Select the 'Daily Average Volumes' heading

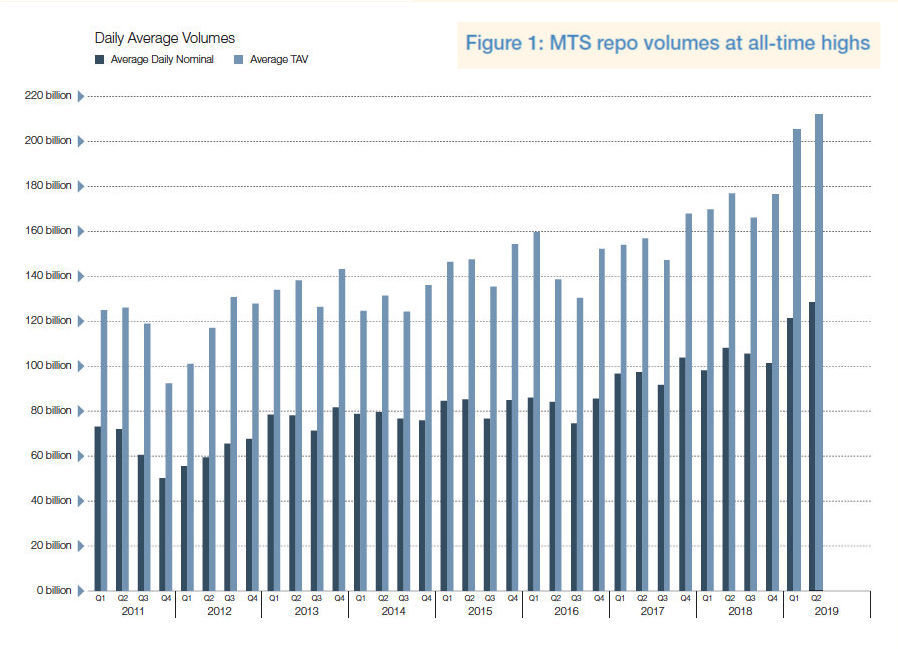point(165,38)
